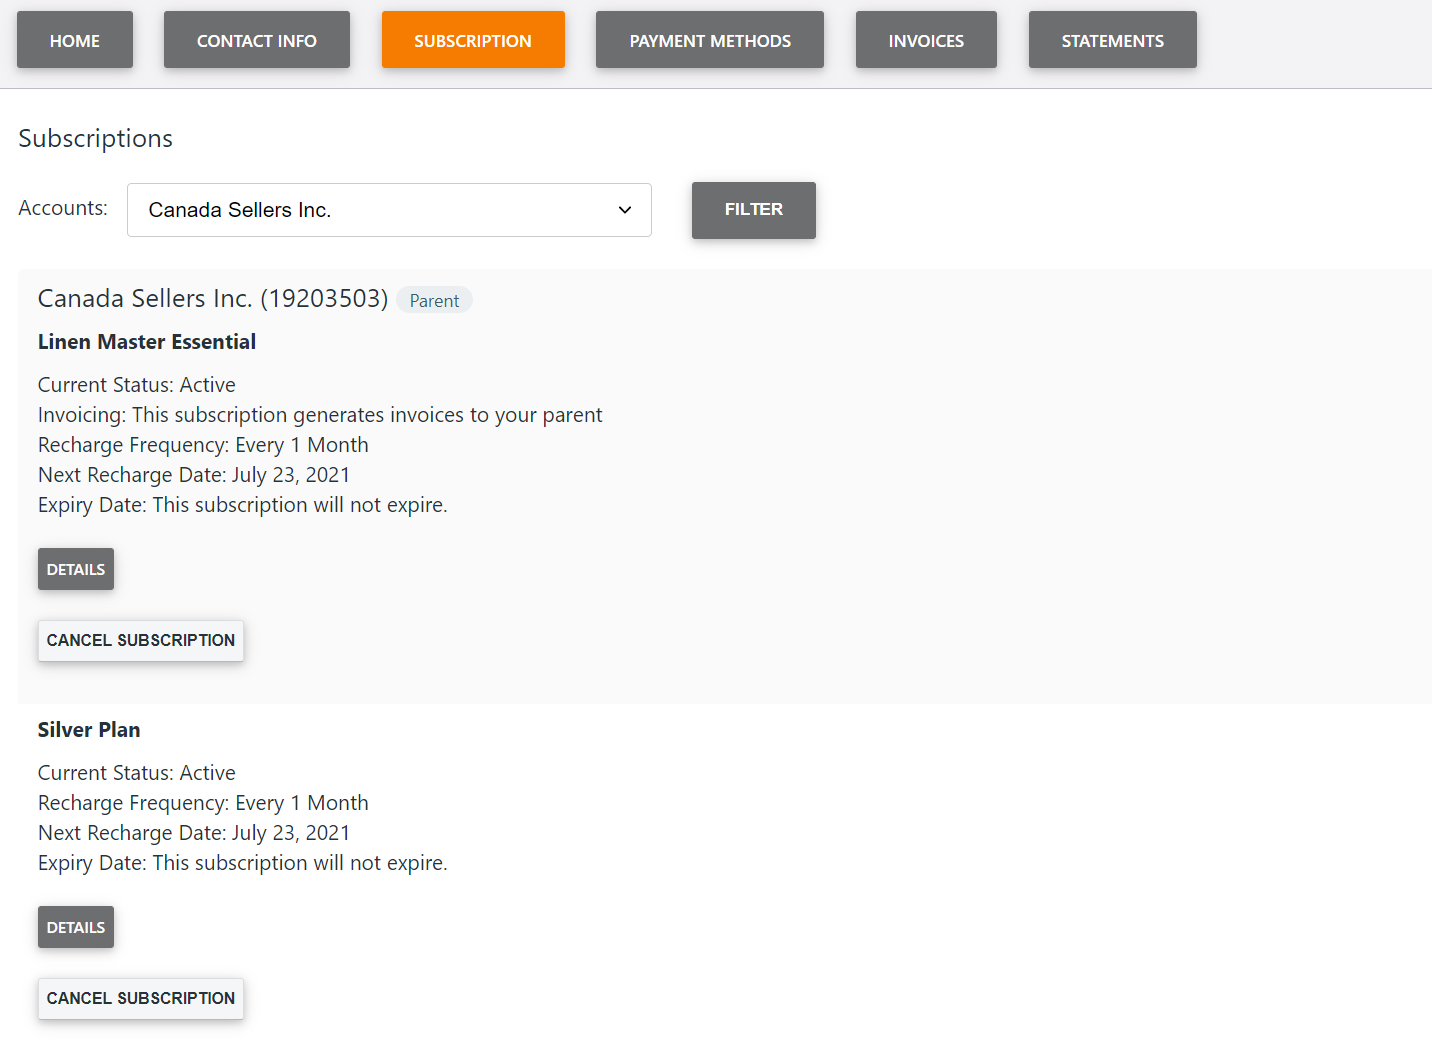Click the Invoicing parent invoices line
This screenshot has width=1432, height=1052.
320,415
